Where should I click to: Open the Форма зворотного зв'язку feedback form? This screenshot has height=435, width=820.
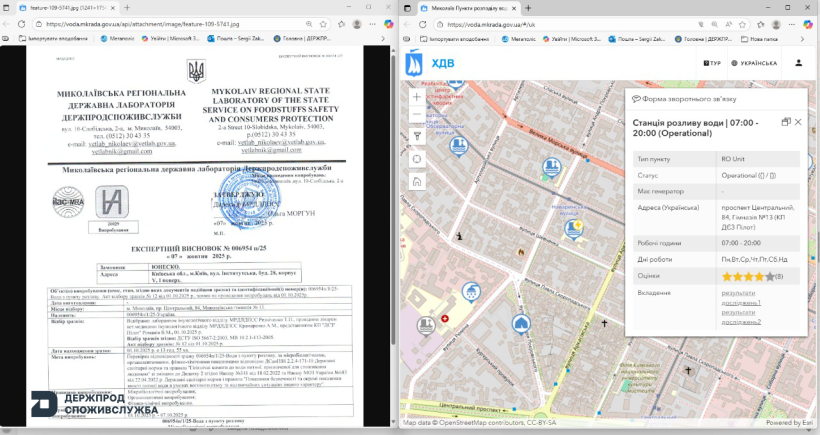[689, 98]
